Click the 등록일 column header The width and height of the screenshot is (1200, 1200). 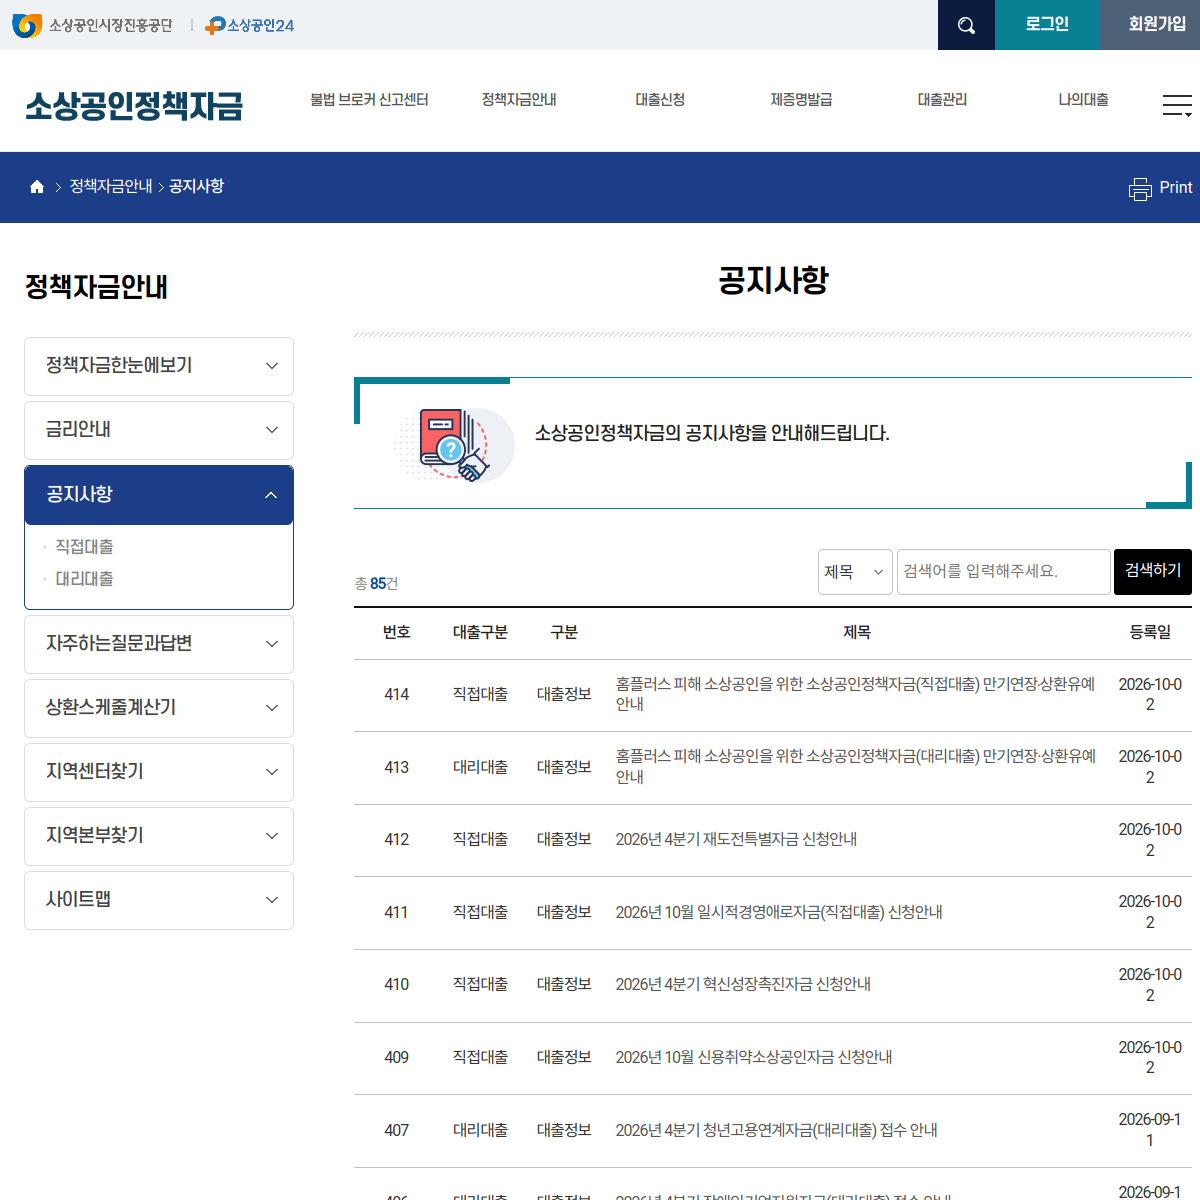[x=1150, y=633]
